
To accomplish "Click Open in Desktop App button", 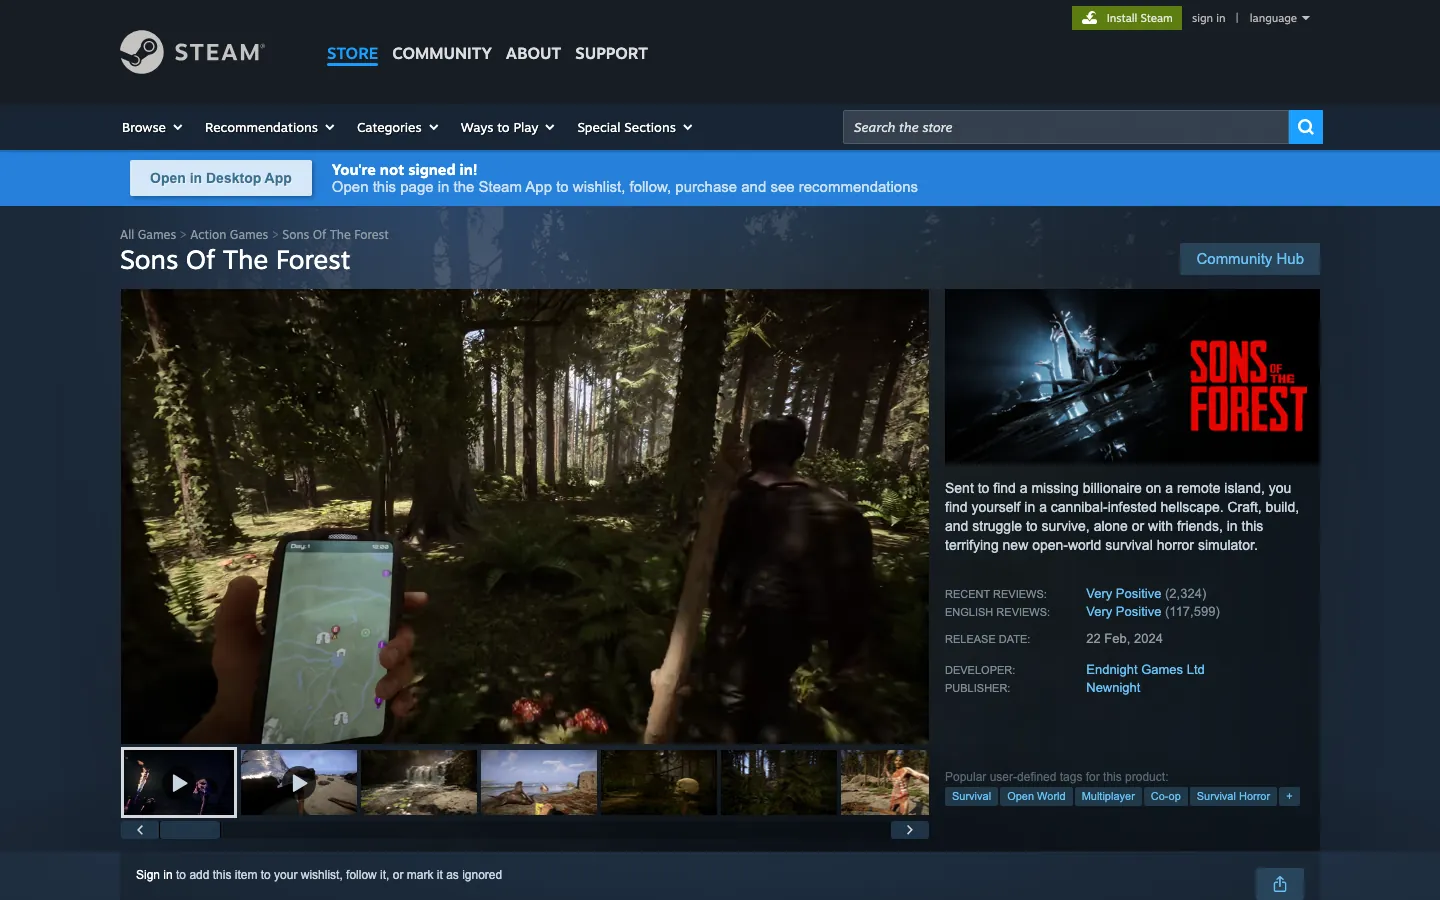I will tap(221, 178).
